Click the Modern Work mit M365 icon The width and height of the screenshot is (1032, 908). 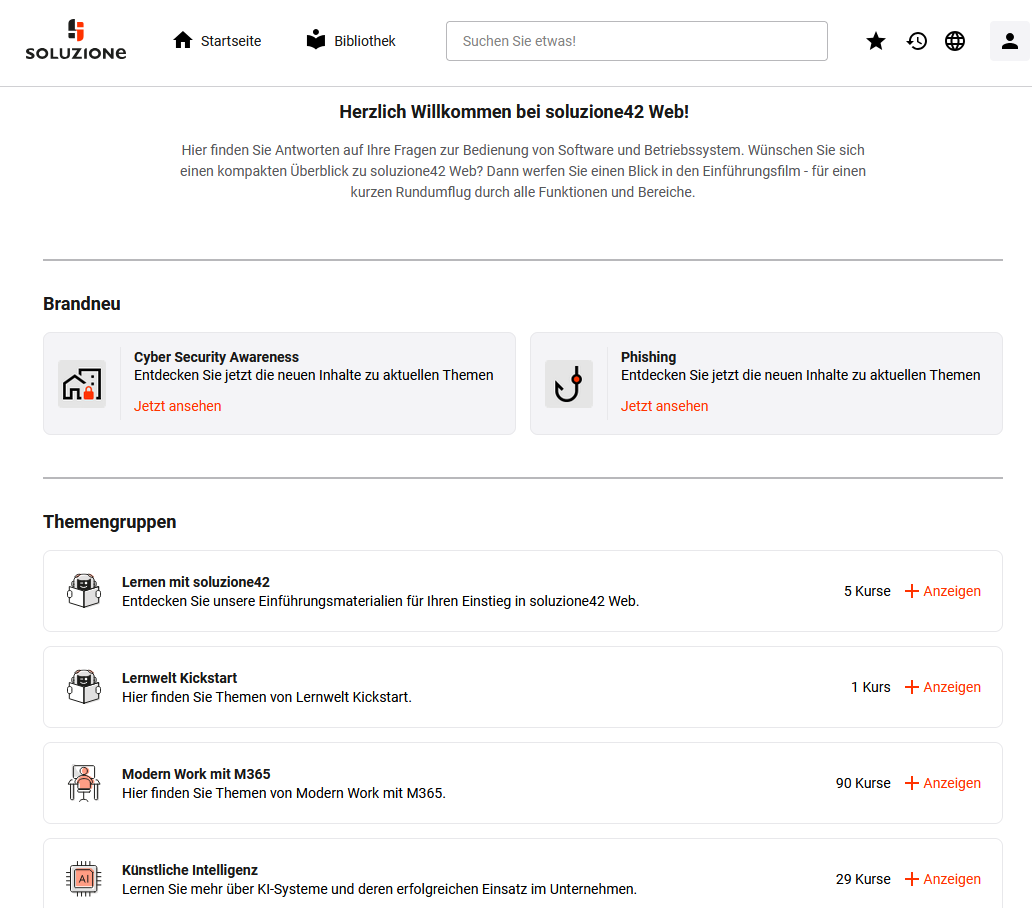coord(84,783)
